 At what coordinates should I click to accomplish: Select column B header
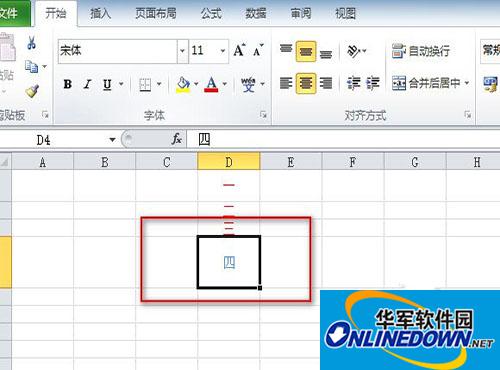tap(105, 162)
